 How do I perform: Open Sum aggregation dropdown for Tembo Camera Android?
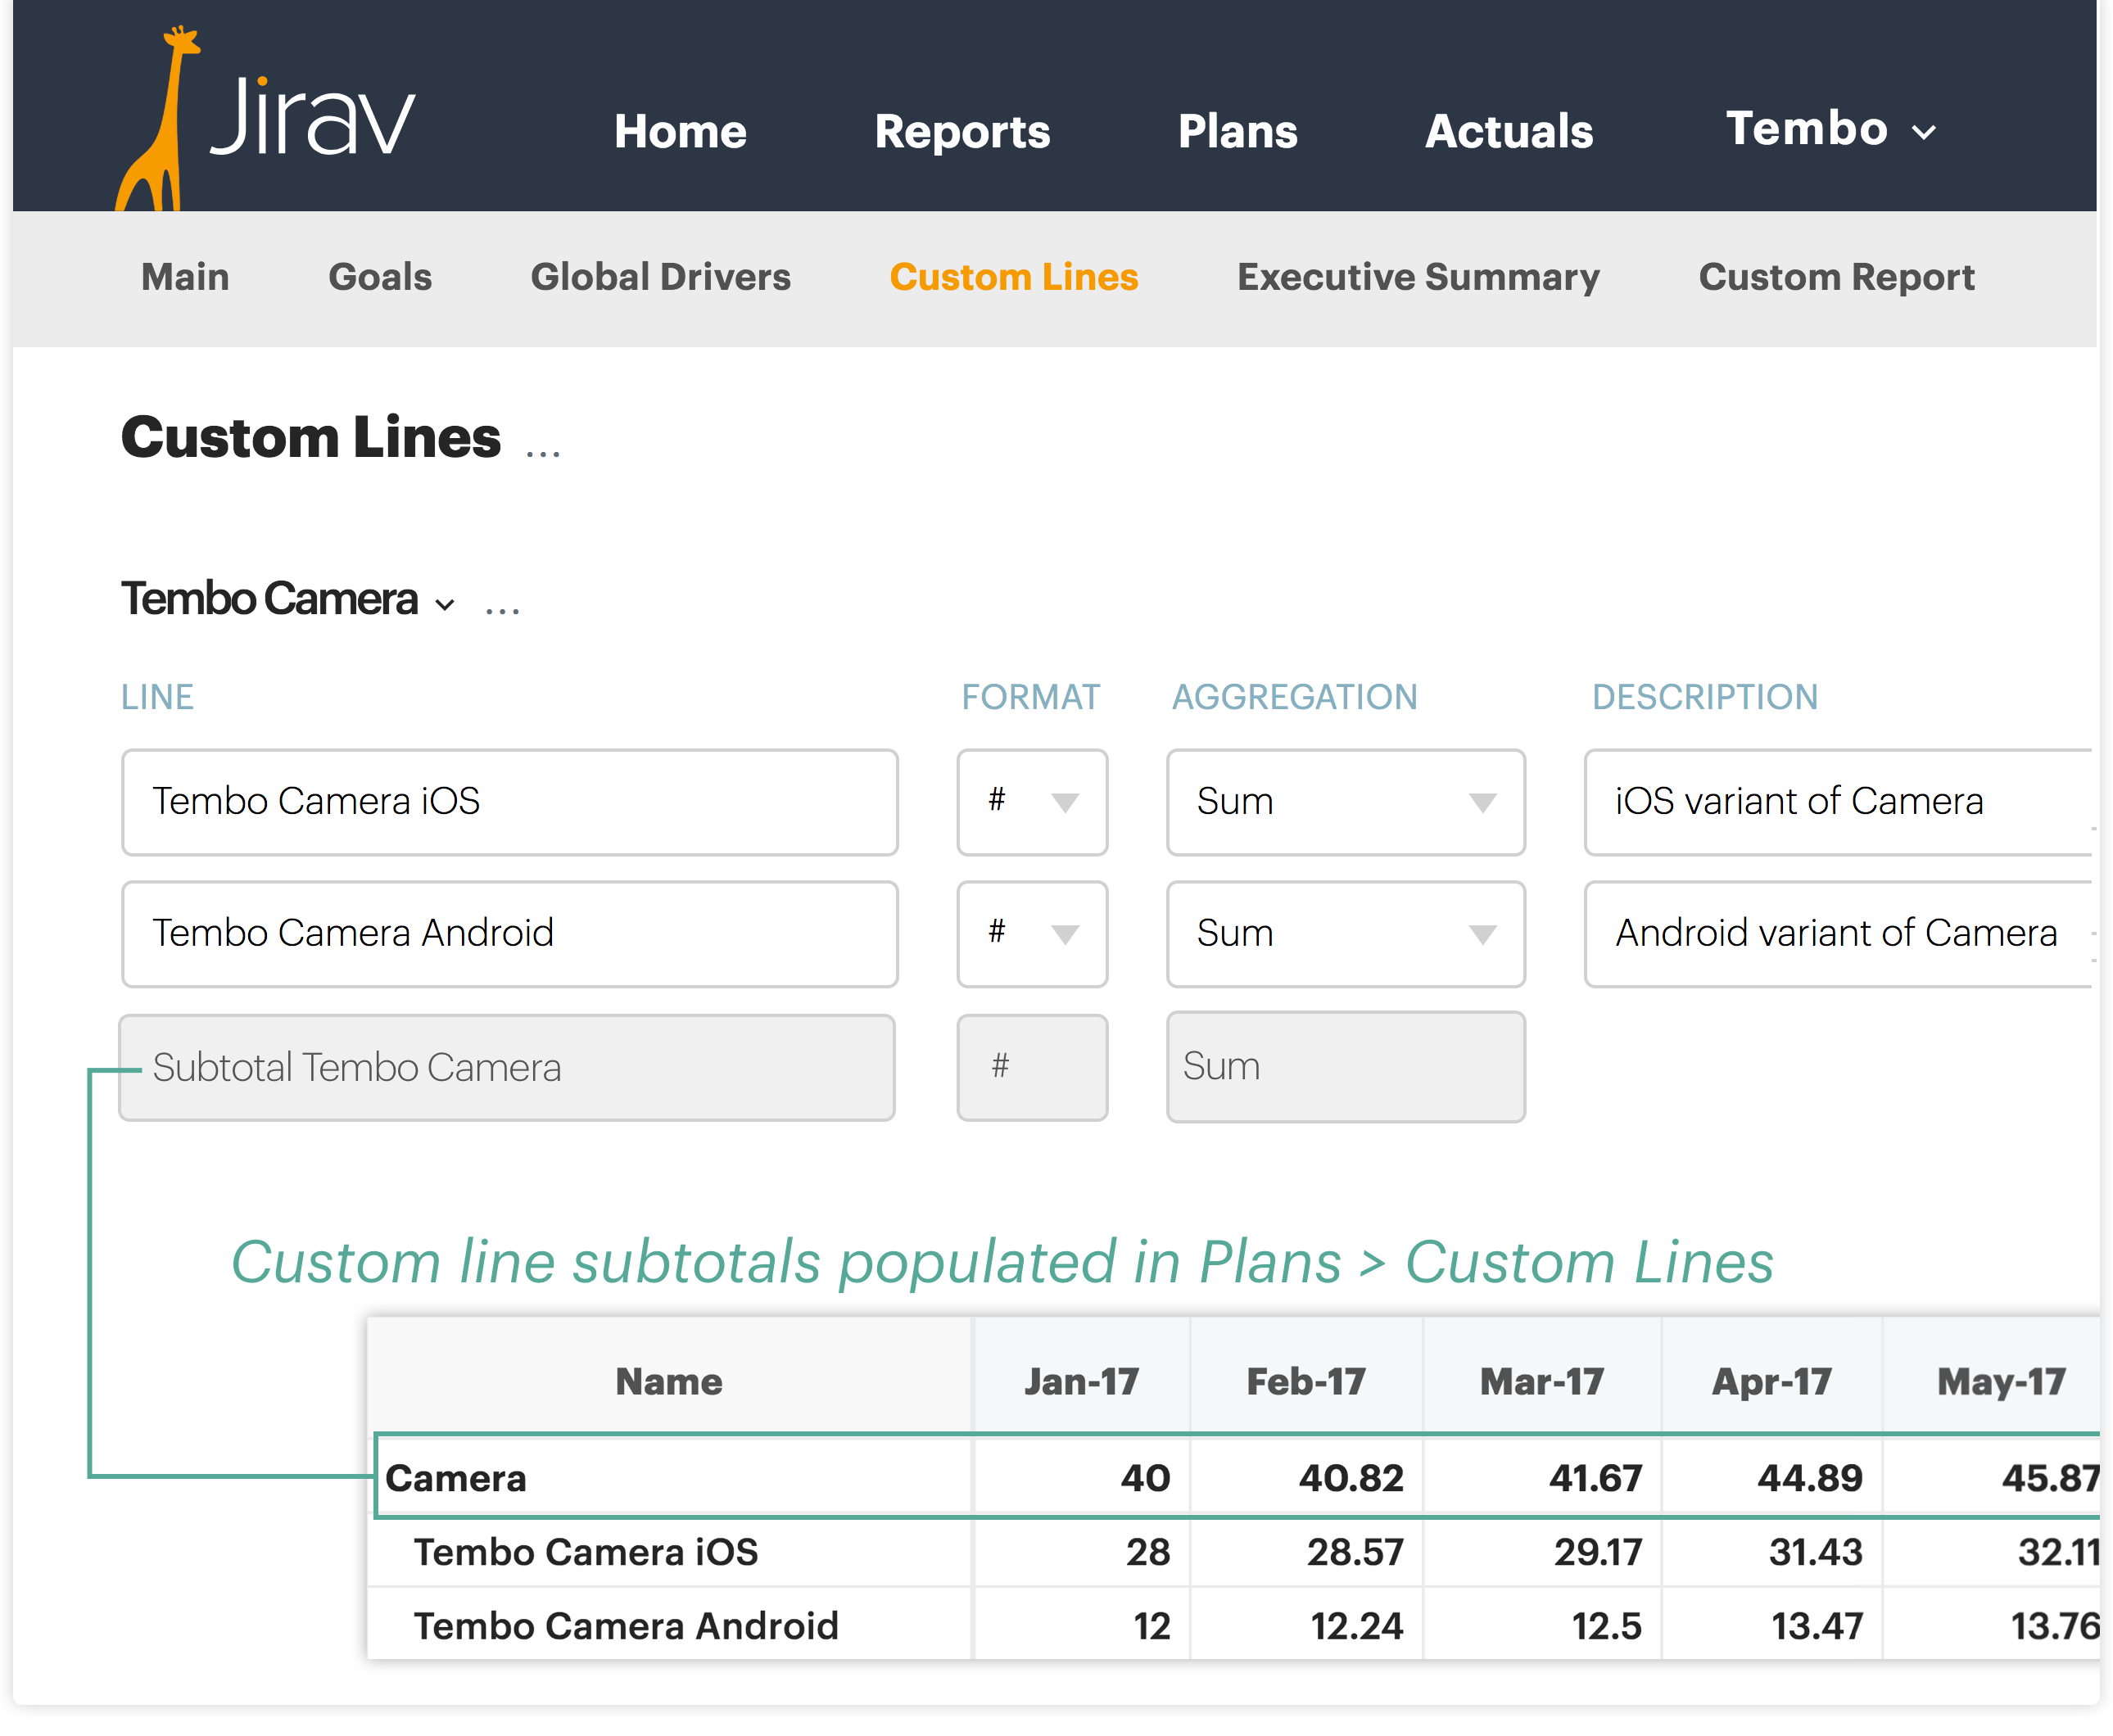[1346, 934]
